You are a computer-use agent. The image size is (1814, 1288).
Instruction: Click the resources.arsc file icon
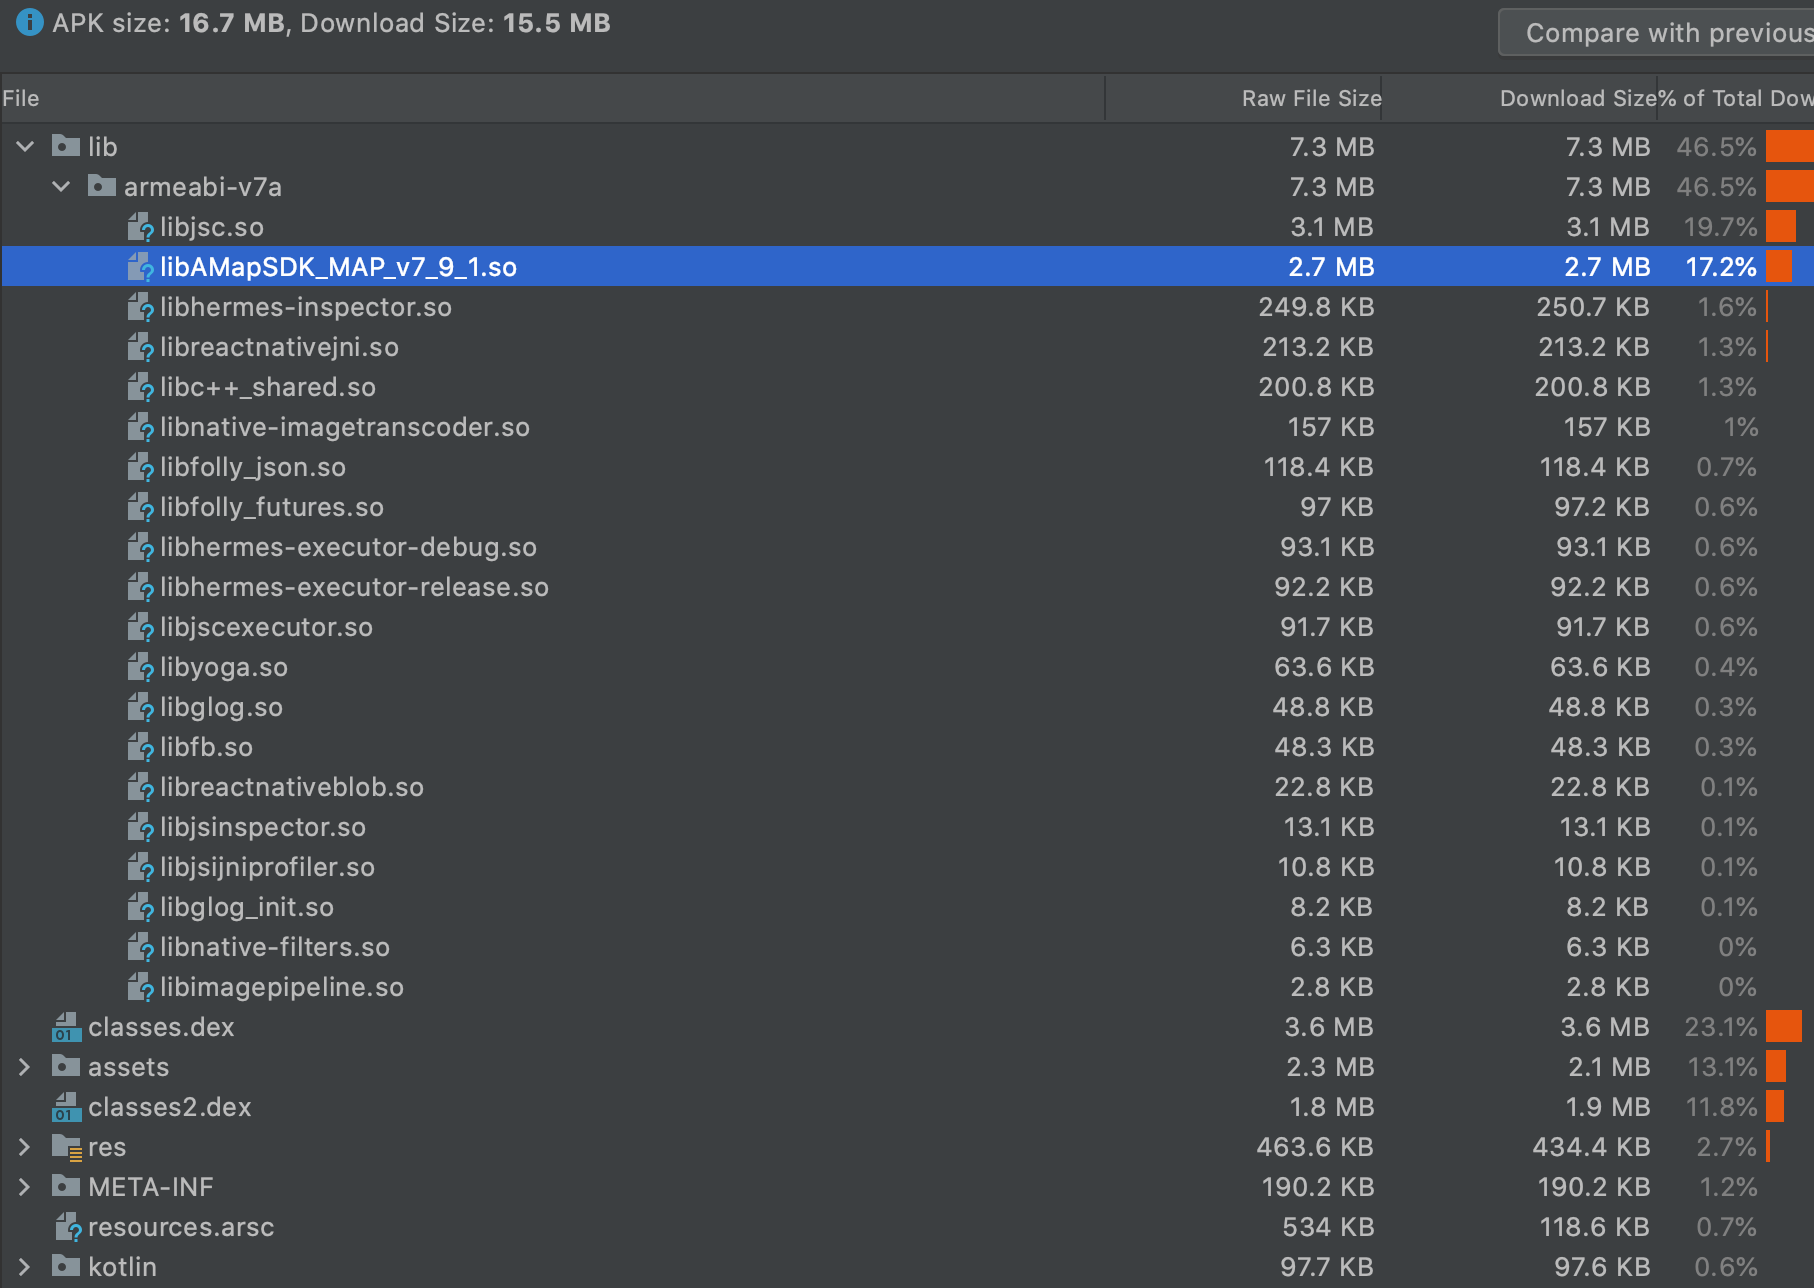(68, 1227)
